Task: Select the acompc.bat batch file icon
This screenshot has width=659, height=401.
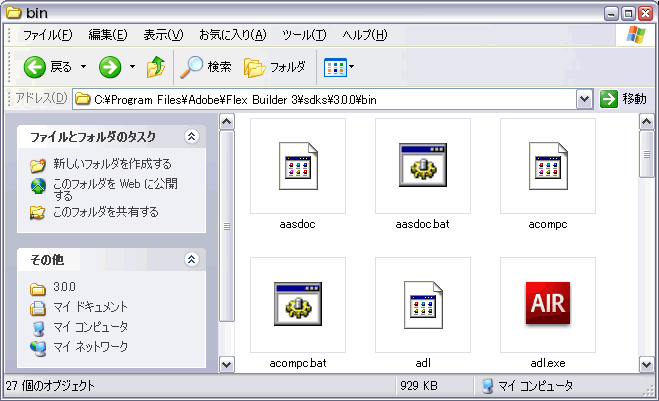Action: pos(298,304)
